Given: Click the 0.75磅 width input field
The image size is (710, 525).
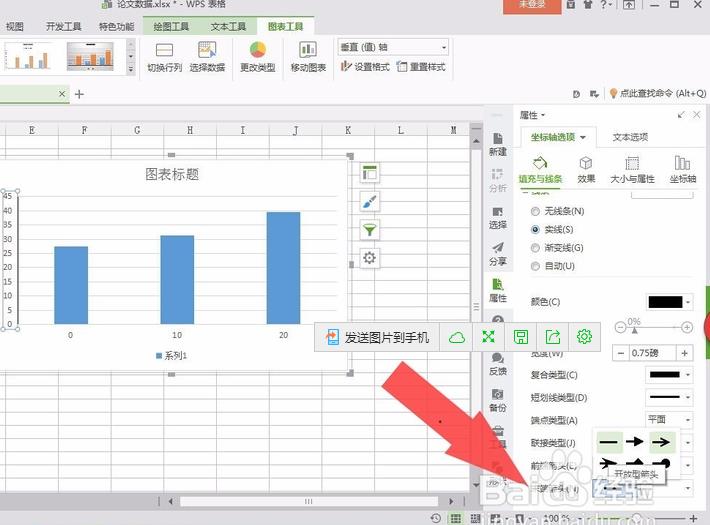Looking at the screenshot, I should pos(652,353).
